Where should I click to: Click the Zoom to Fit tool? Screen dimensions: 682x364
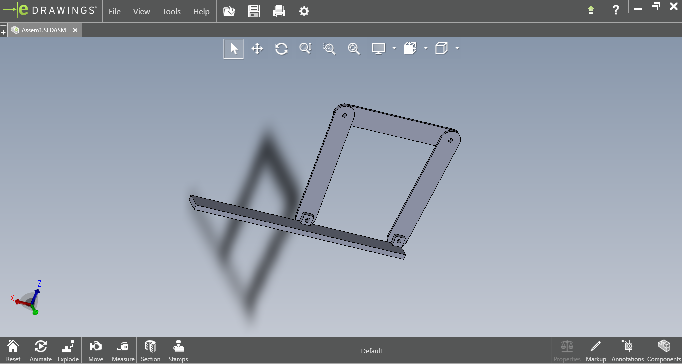[x=354, y=49]
